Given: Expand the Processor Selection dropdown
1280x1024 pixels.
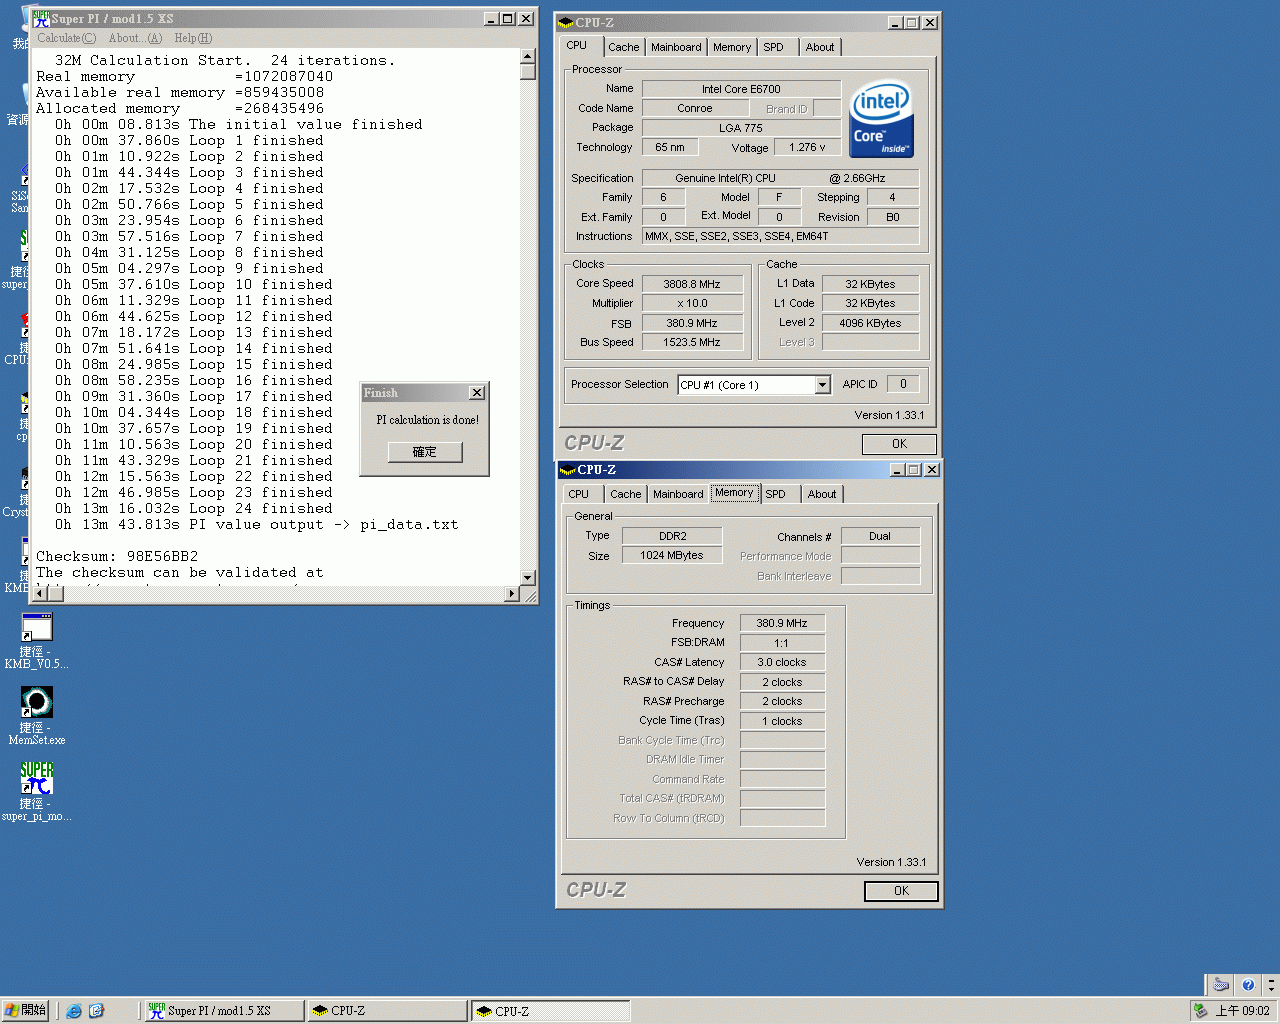Looking at the screenshot, I should [823, 385].
